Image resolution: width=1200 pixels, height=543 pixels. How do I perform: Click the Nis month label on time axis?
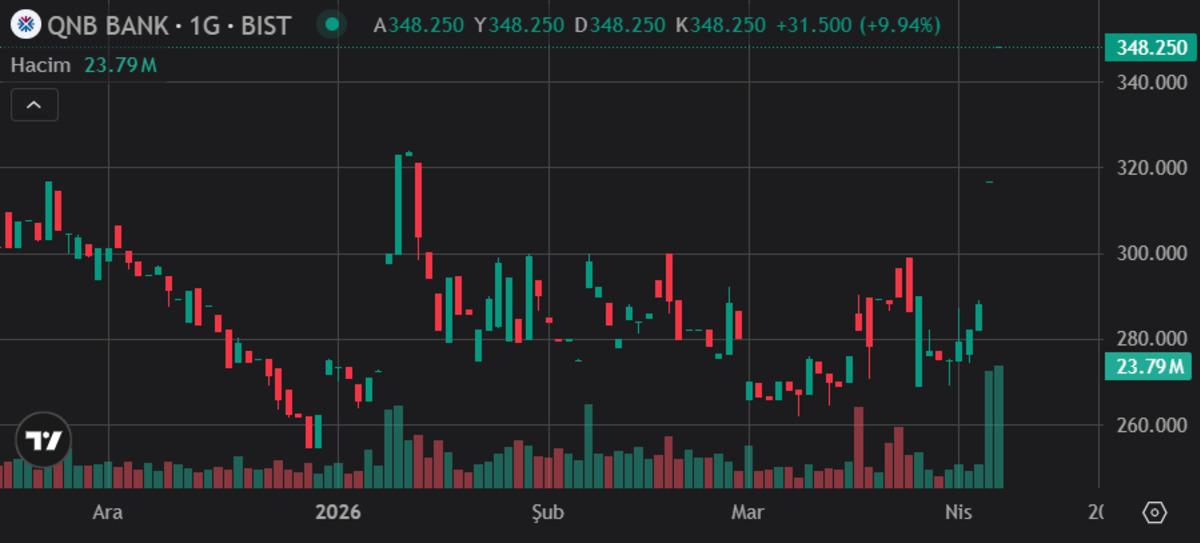tap(958, 513)
